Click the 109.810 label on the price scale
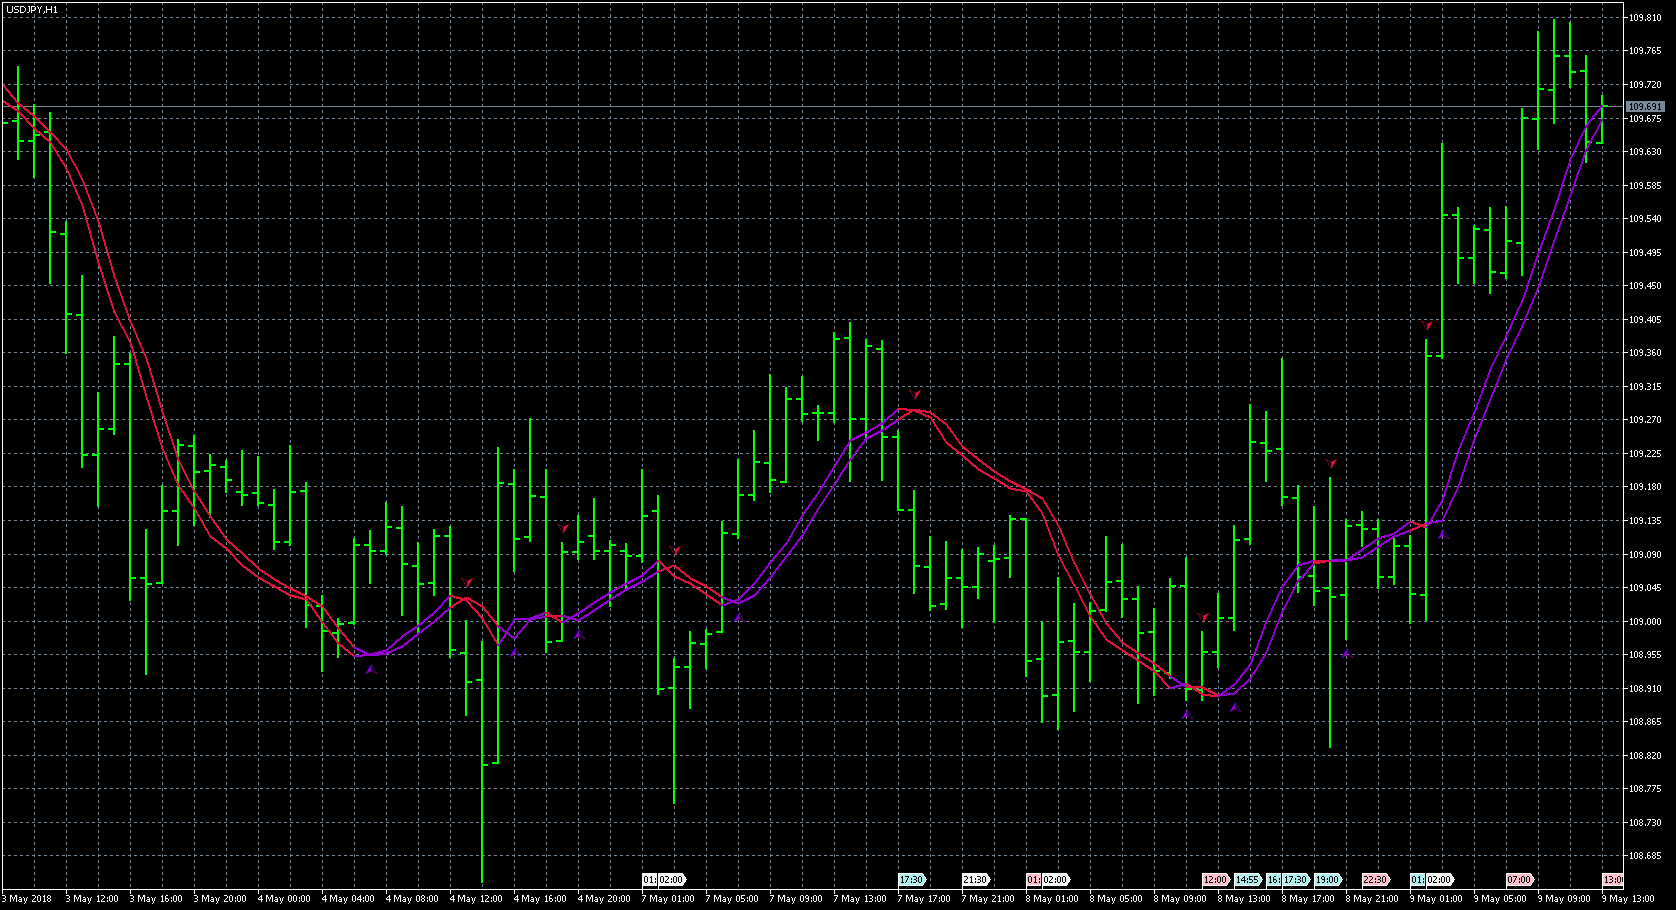This screenshot has height=910, width=1676. [x=1645, y=18]
